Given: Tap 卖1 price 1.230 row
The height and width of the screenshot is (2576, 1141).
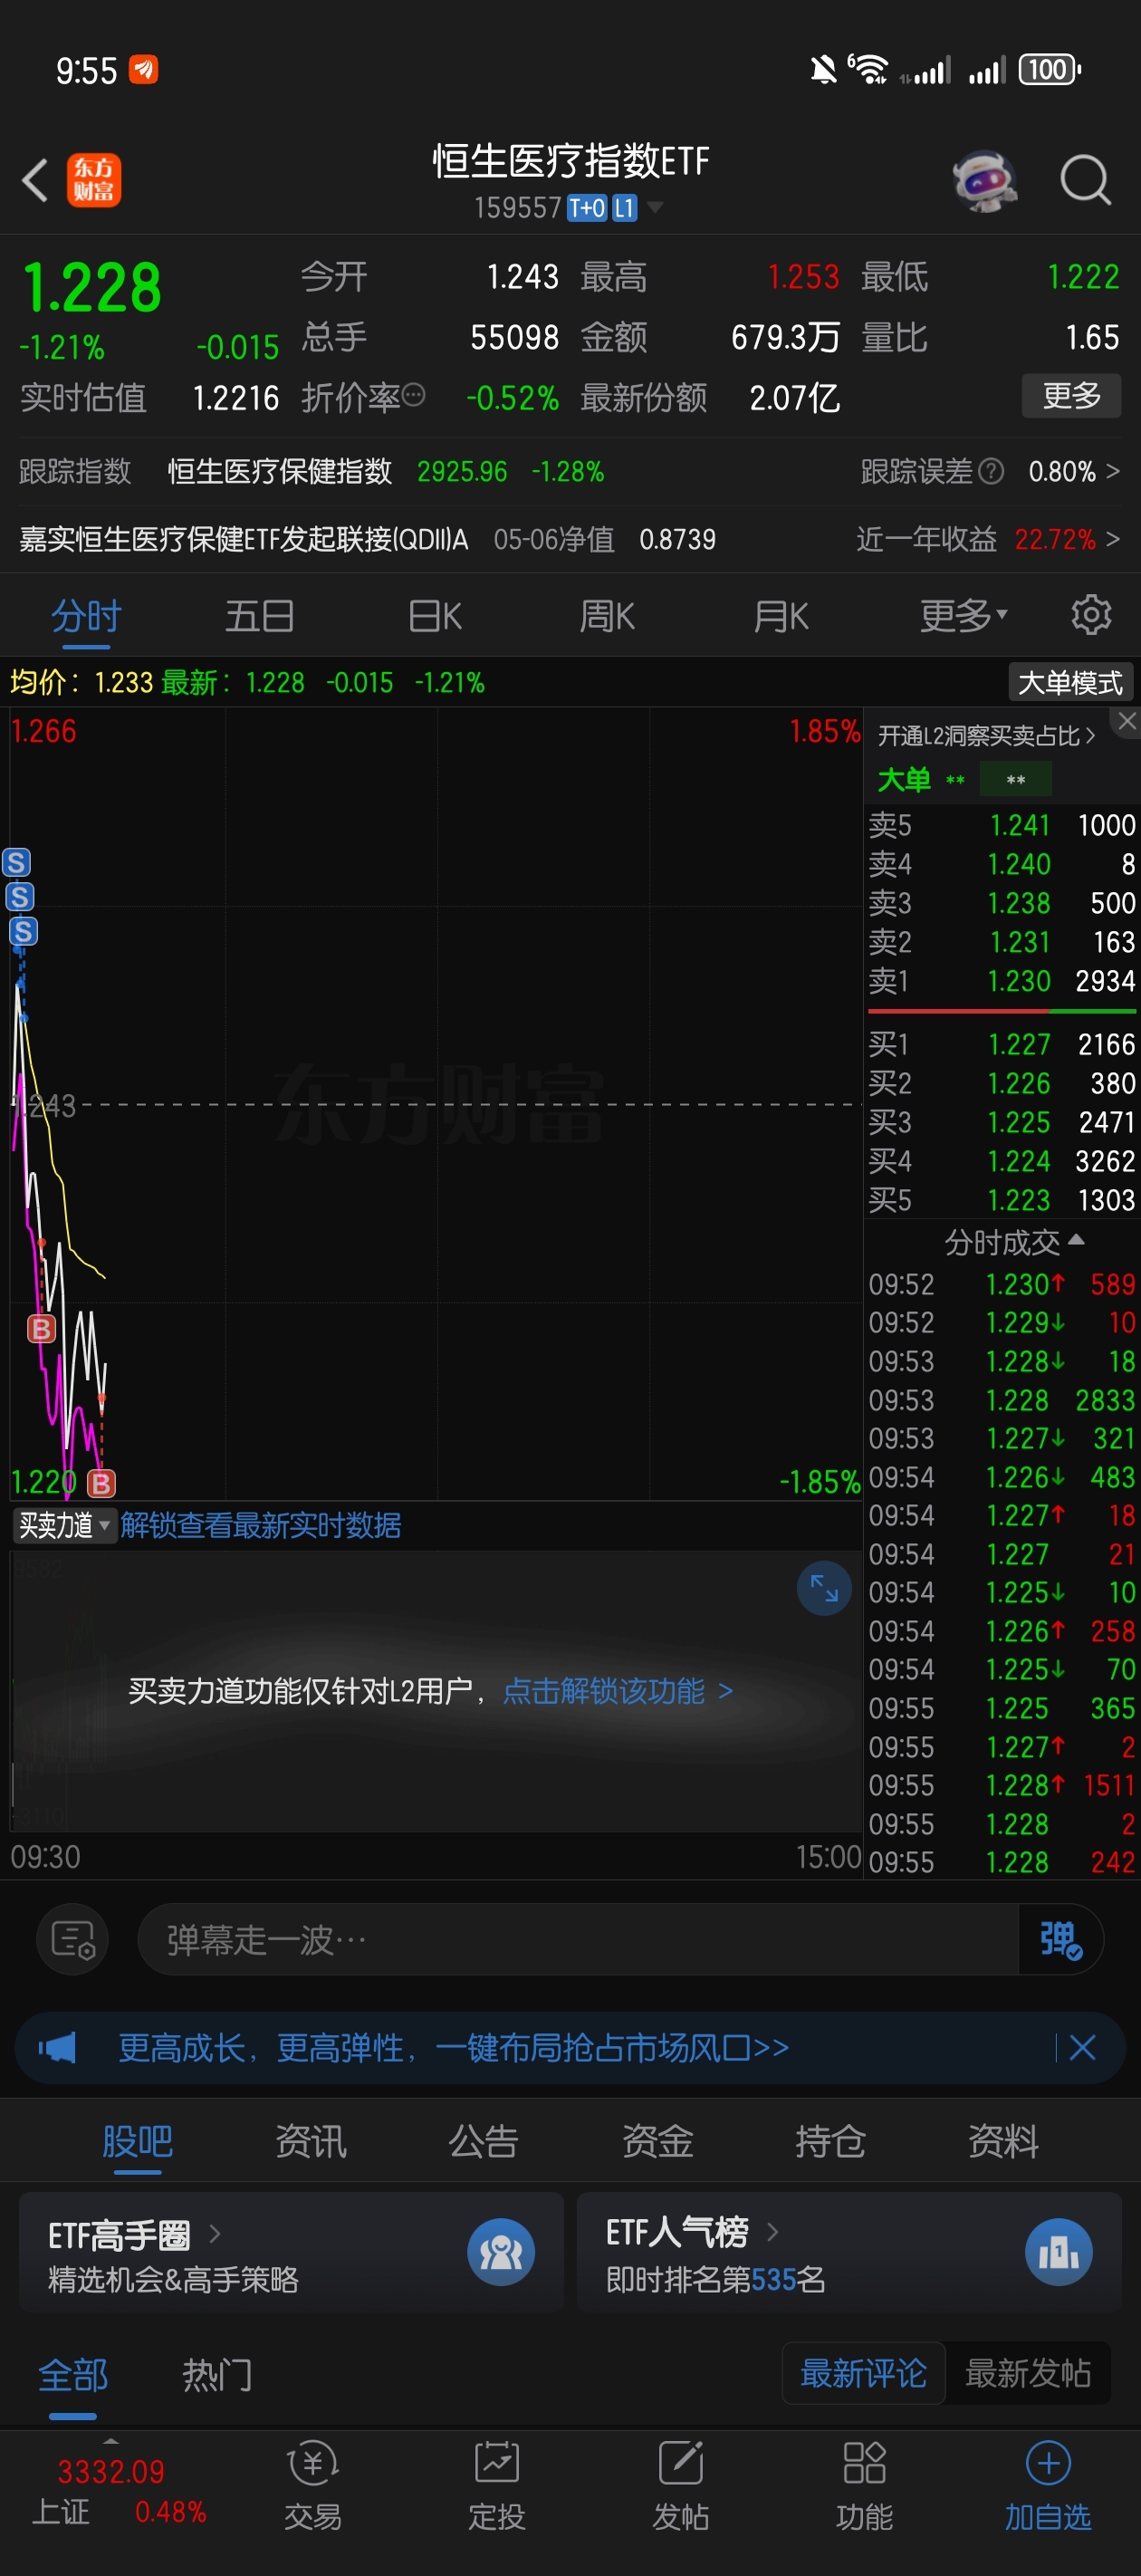Looking at the screenshot, I should coord(1001,980).
